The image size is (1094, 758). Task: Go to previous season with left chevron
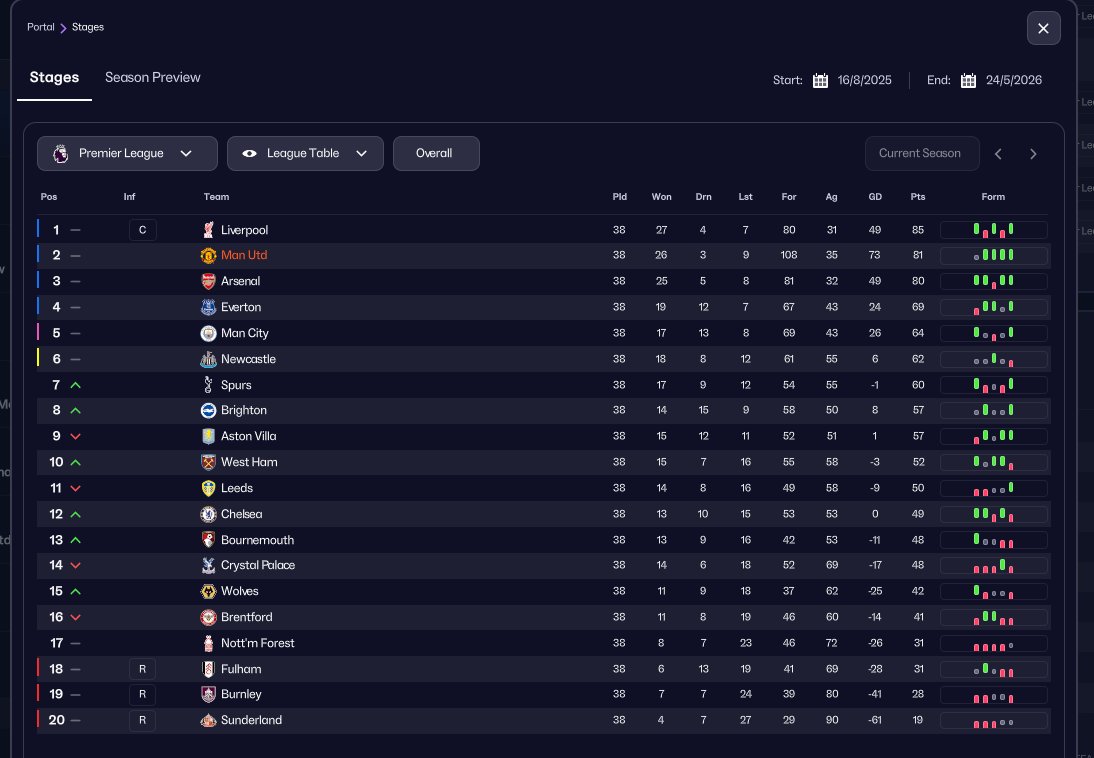[998, 154]
